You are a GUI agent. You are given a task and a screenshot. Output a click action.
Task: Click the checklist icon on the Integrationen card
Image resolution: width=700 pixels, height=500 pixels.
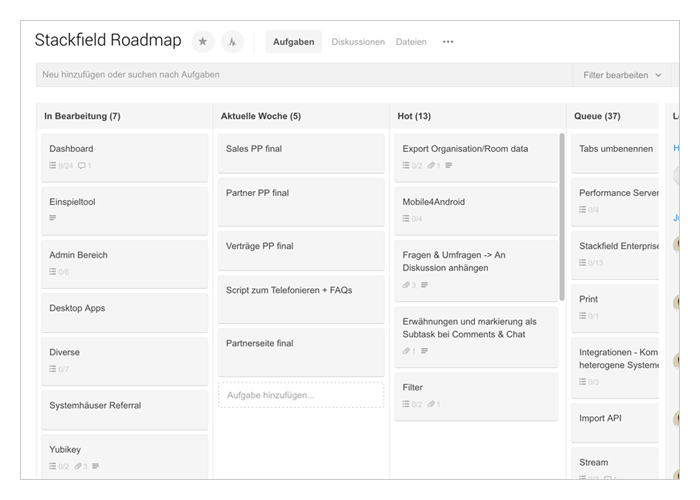tap(583, 382)
